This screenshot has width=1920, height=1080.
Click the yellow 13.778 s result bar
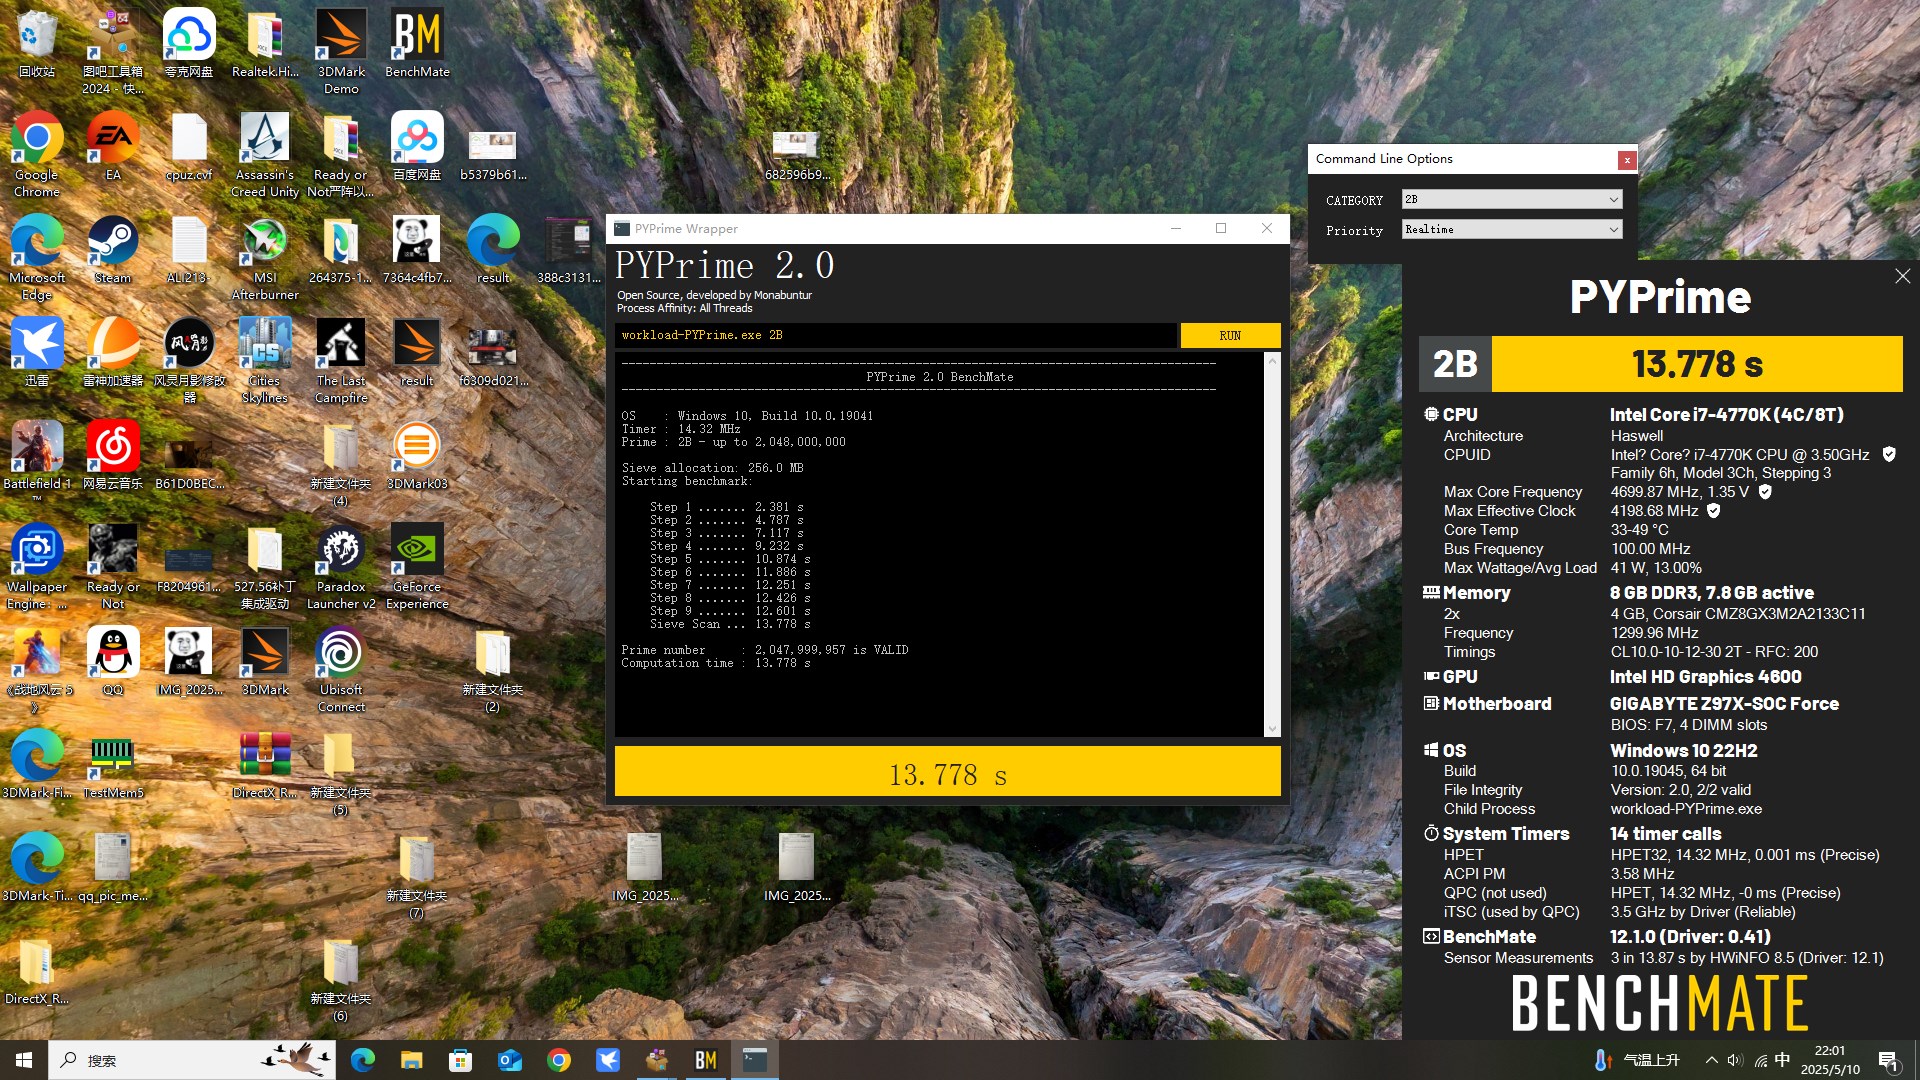click(947, 773)
